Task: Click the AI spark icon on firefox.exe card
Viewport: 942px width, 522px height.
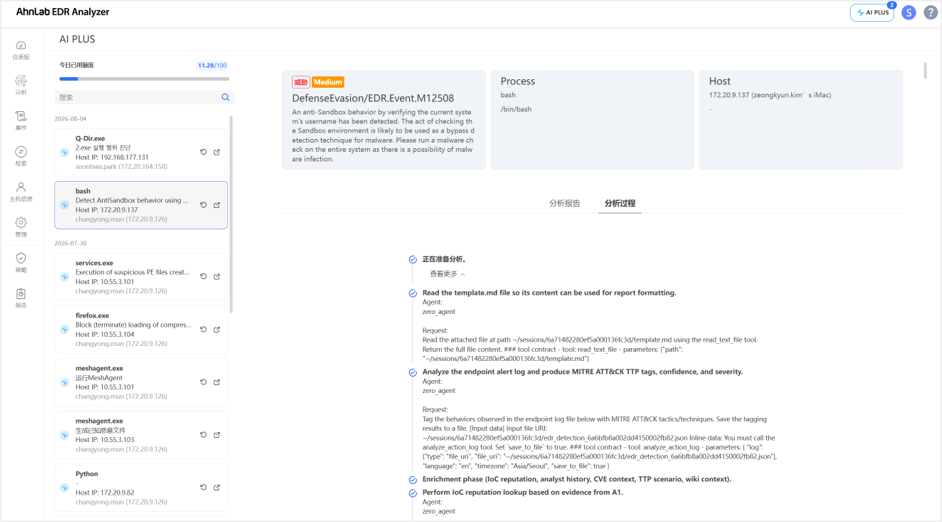Action: pos(64,329)
